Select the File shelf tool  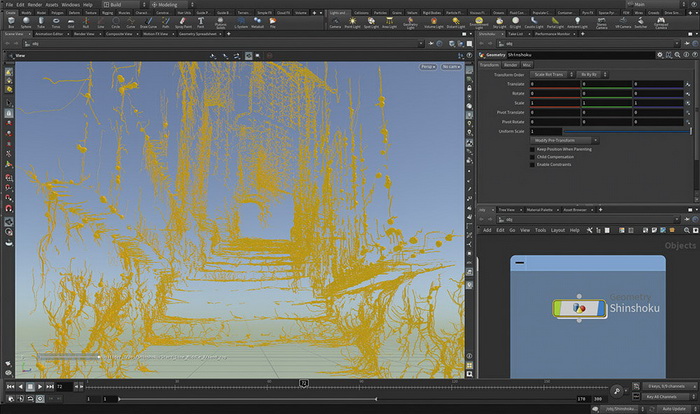click(x=272, y=22)
